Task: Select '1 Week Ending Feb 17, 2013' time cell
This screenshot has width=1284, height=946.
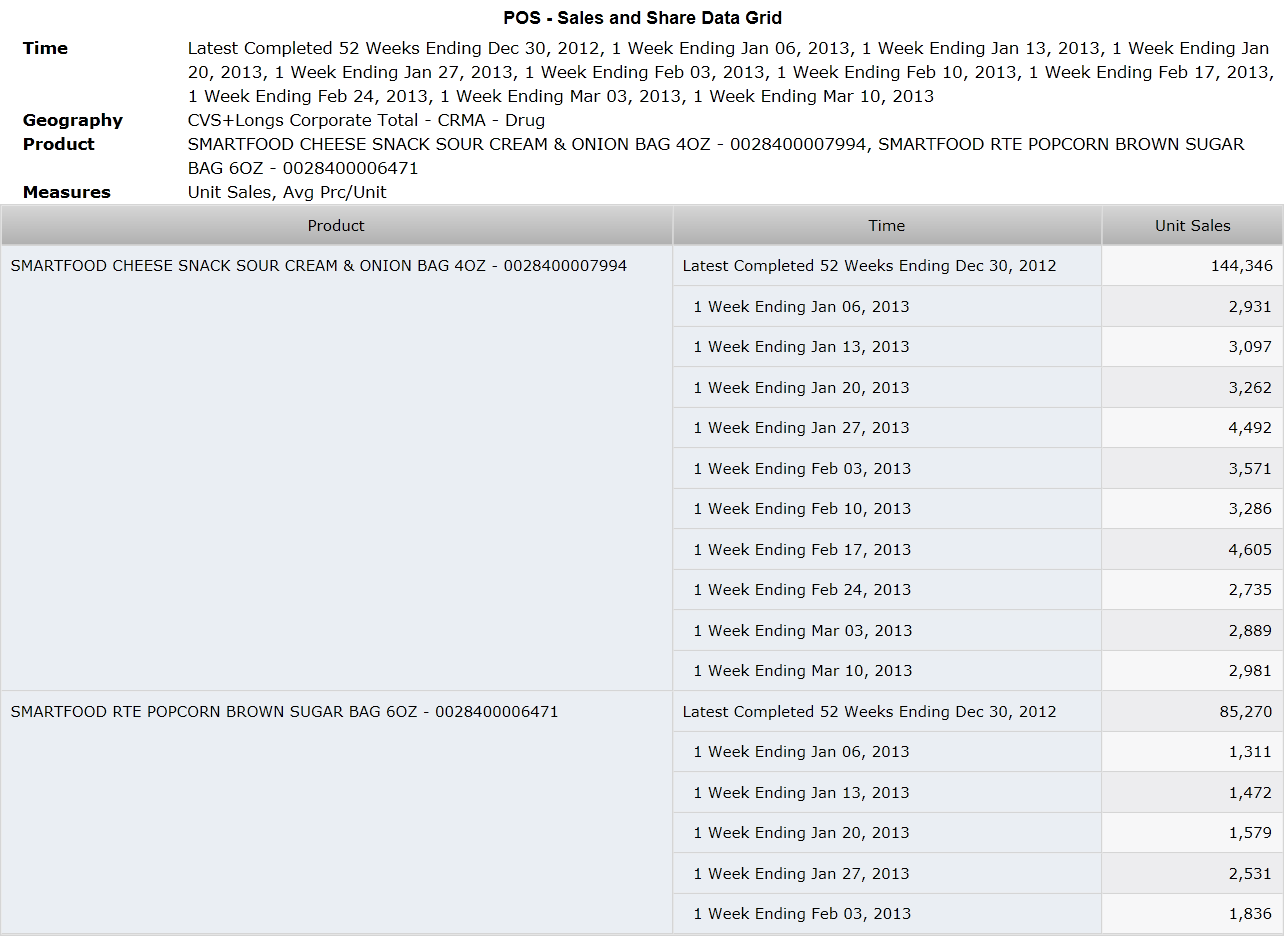Action: (887, 549)
